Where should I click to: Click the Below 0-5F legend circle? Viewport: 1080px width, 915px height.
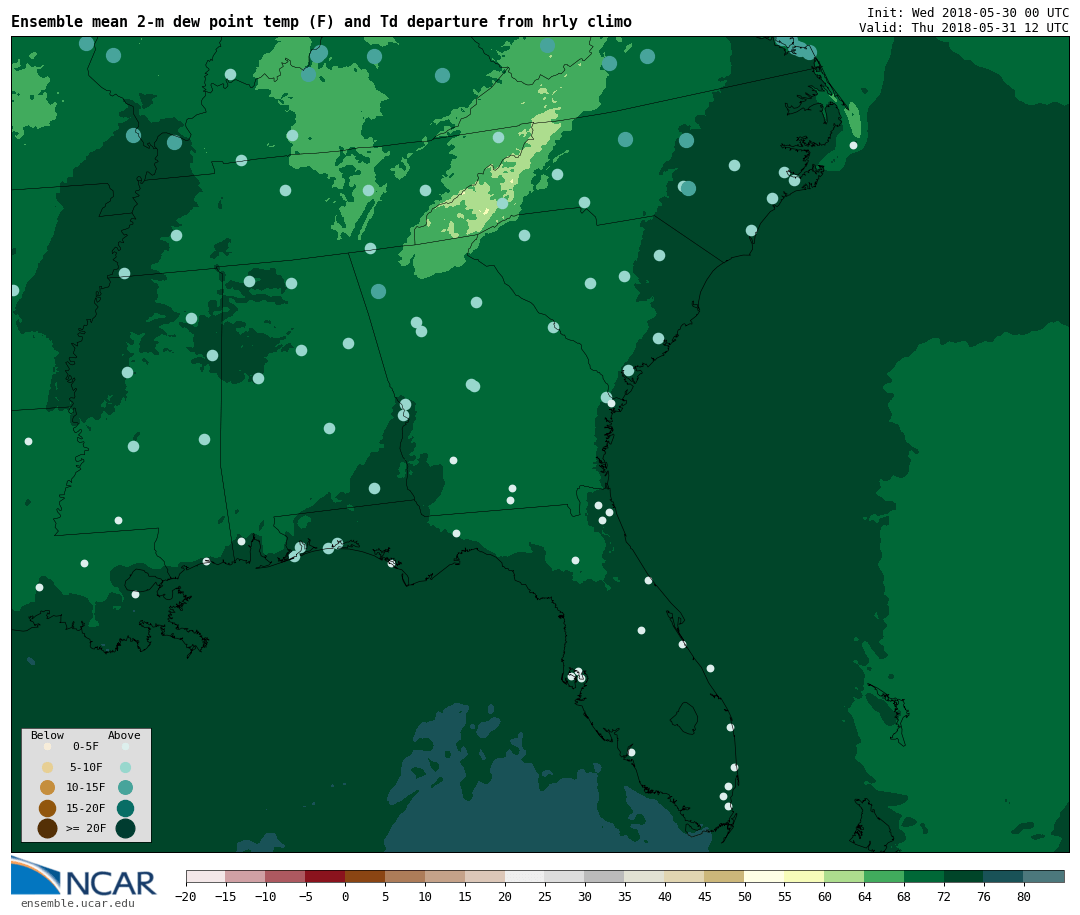click(x=48, y=746)
